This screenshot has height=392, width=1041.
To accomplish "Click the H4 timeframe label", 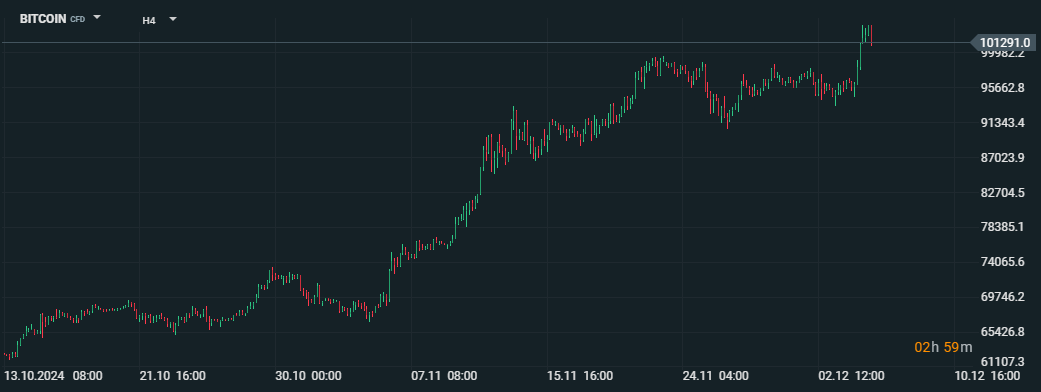I will coord(149,21).
